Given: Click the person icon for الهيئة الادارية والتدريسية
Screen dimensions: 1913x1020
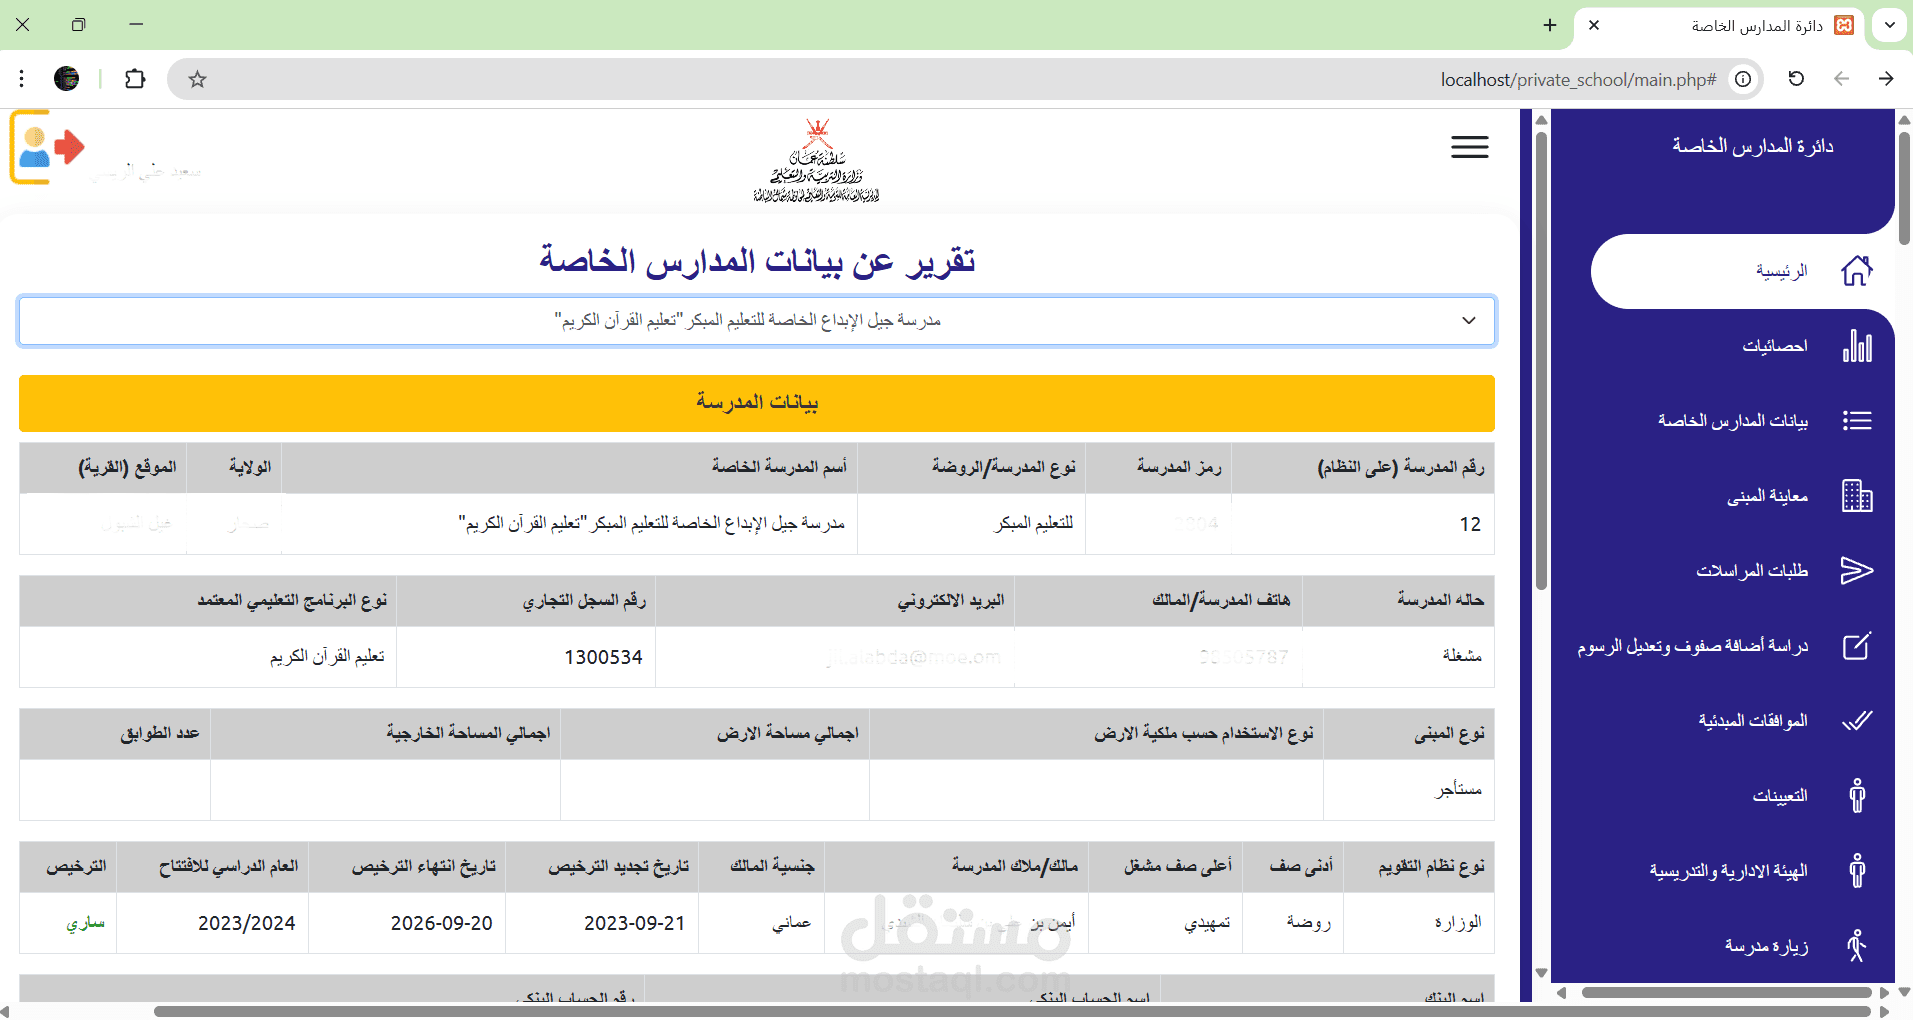Looking at the screenshot, I should pos(1857,871).
